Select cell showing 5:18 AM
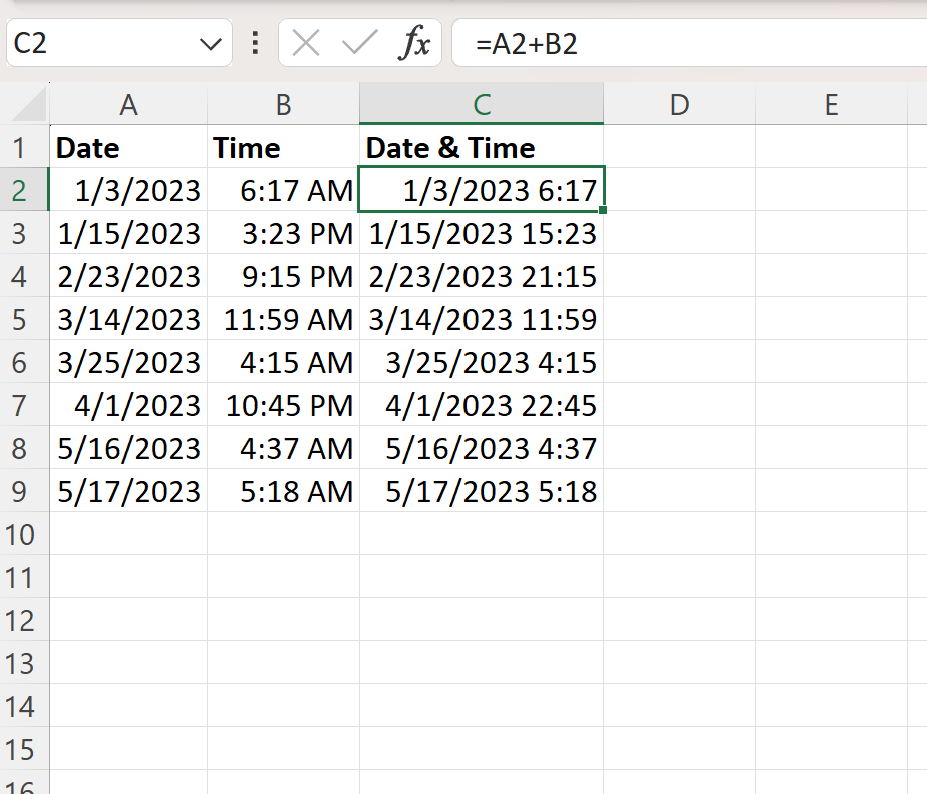The height and width of the screenshot is (794, 927). [283, 491]
